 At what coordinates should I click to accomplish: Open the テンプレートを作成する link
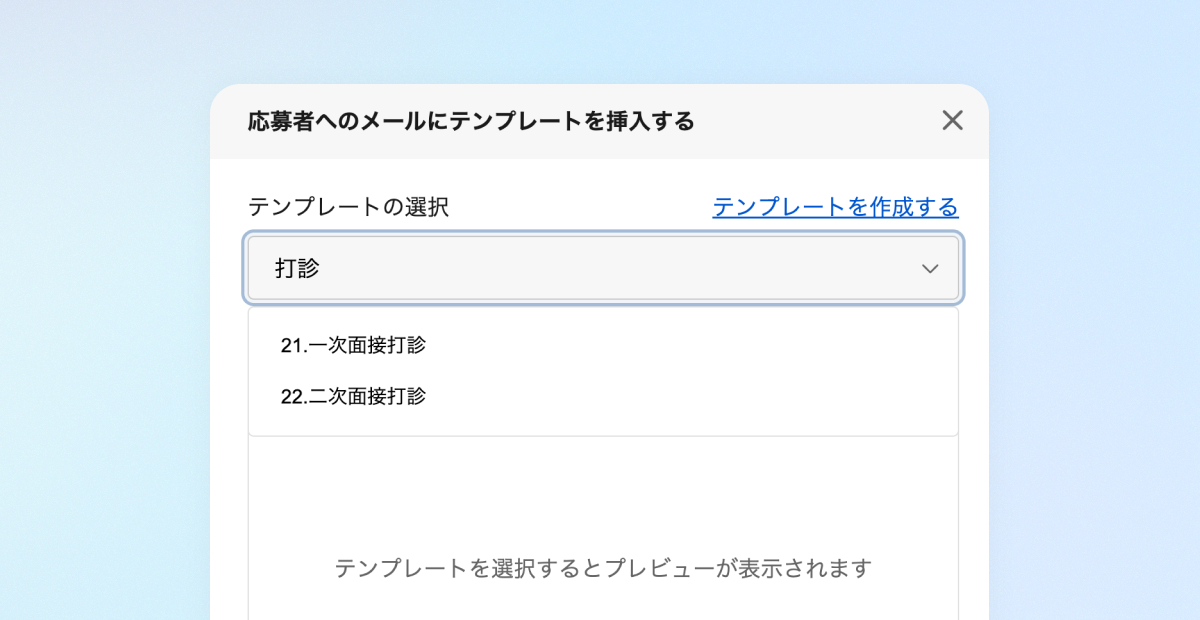[835, 207]
